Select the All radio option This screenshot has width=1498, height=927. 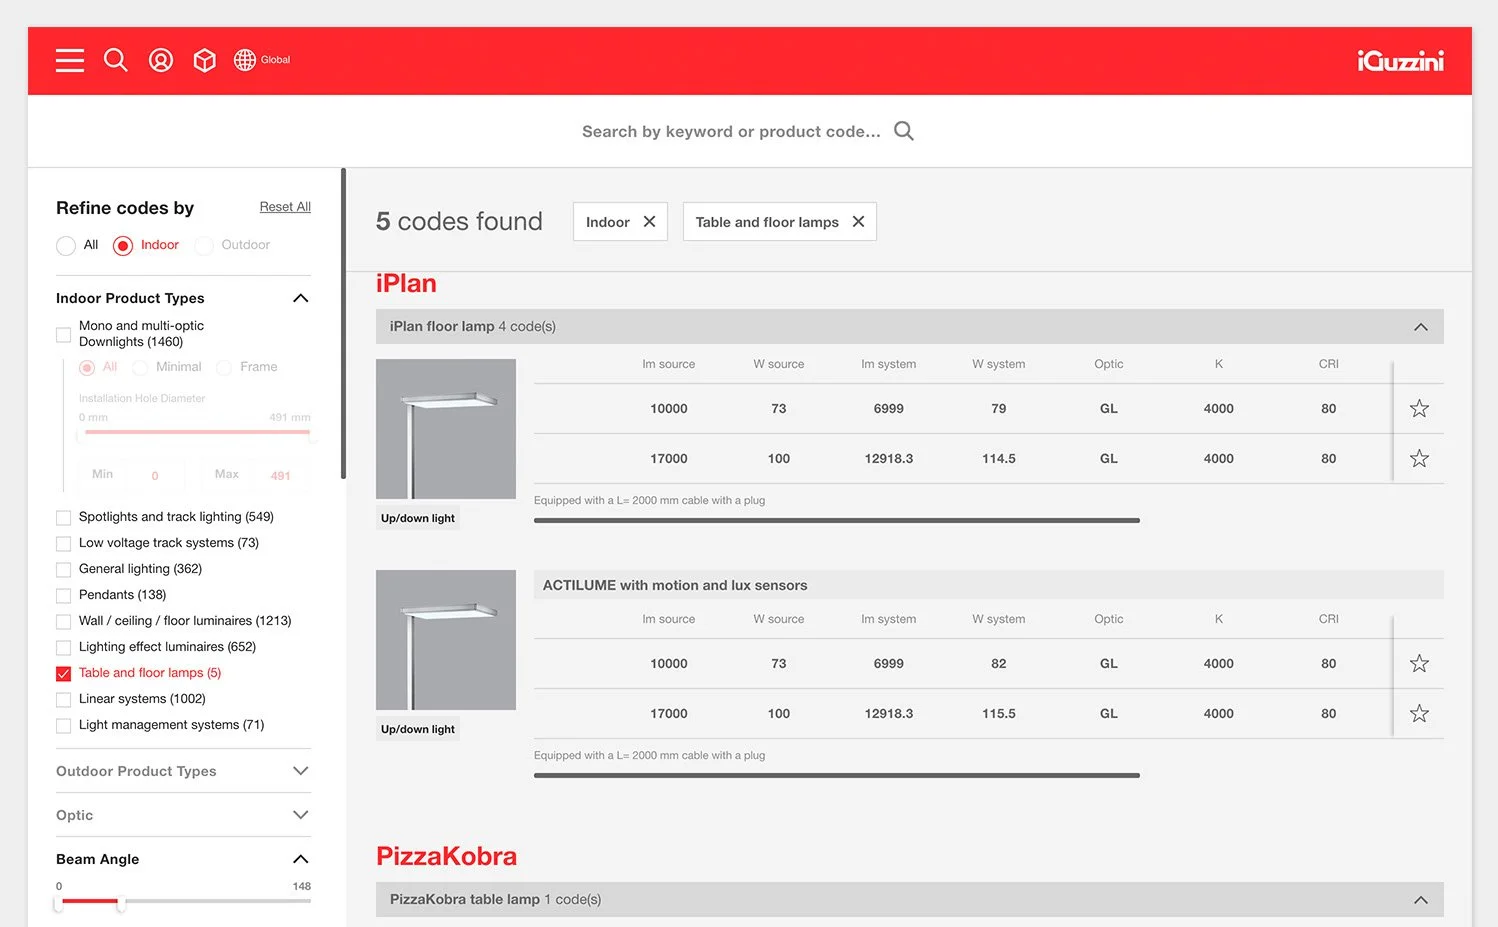66,245
